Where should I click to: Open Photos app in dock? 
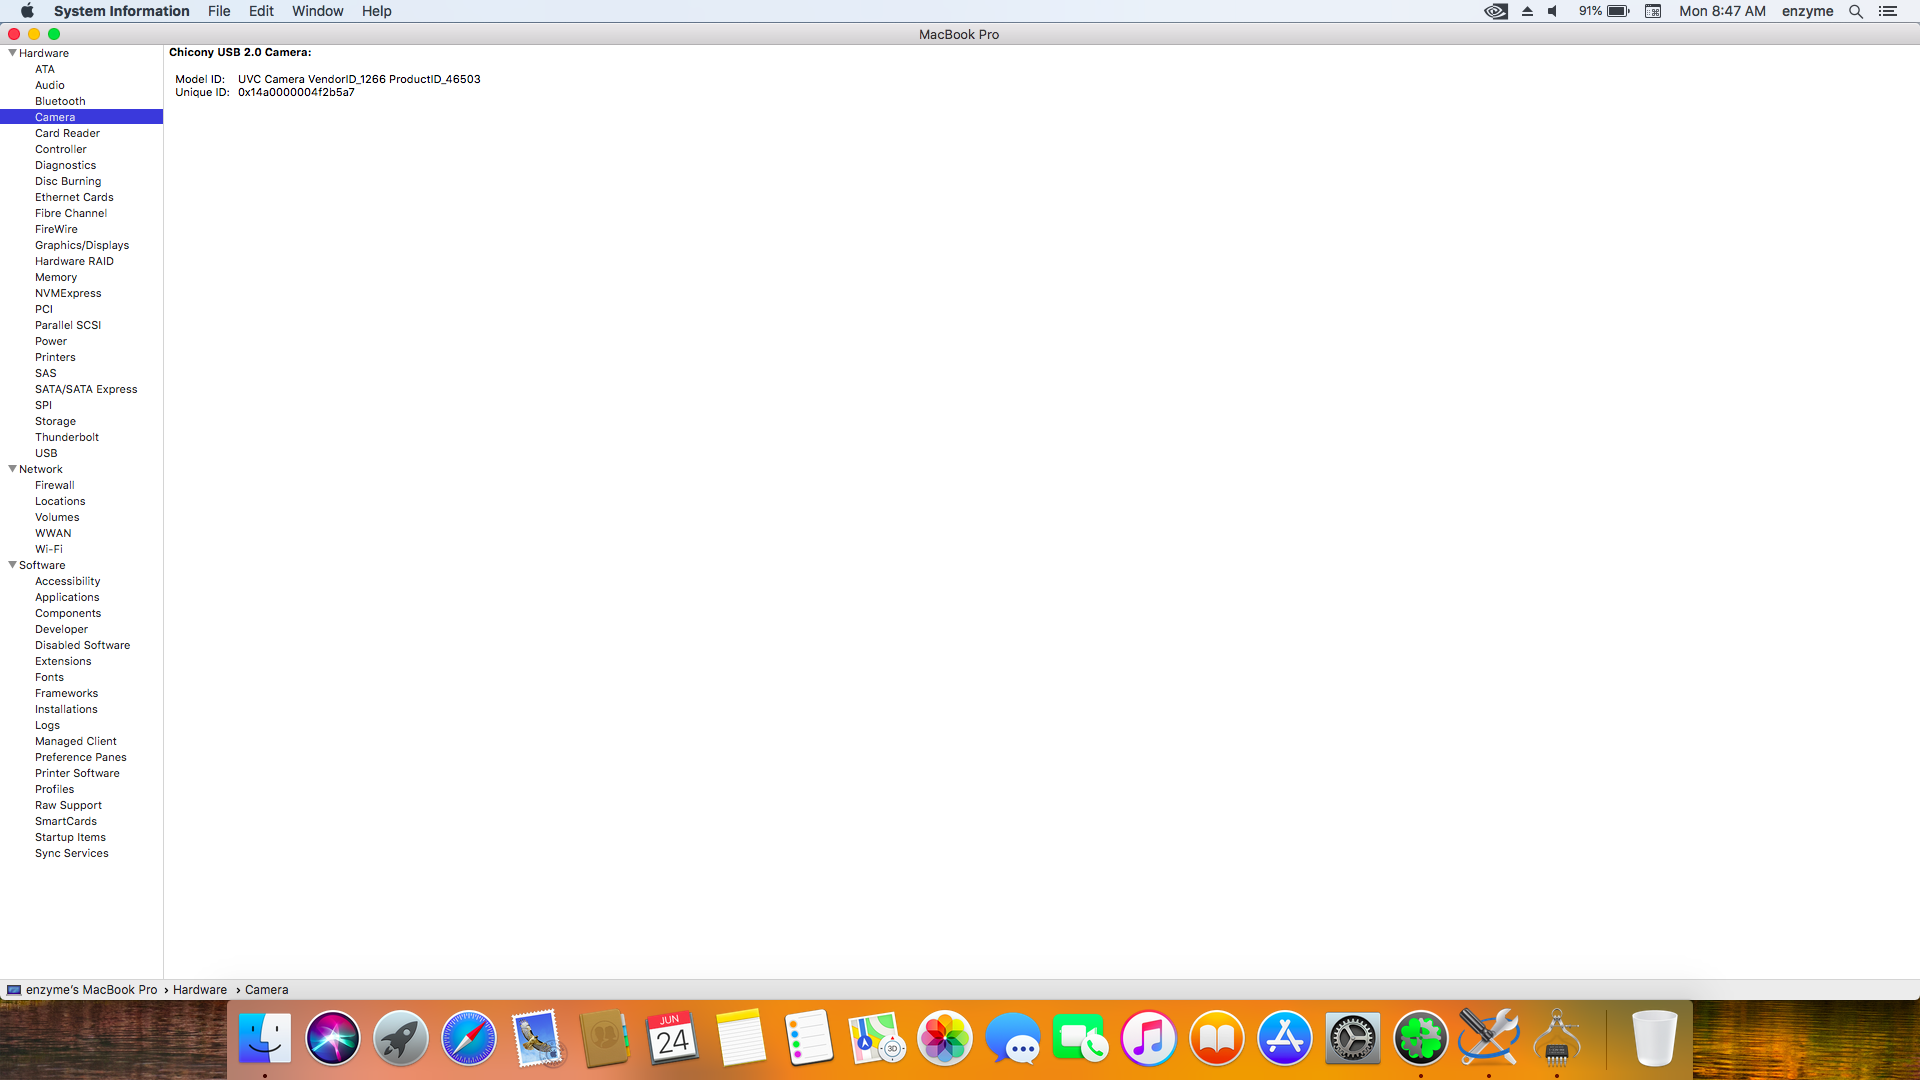click(x=944, y=1039)
